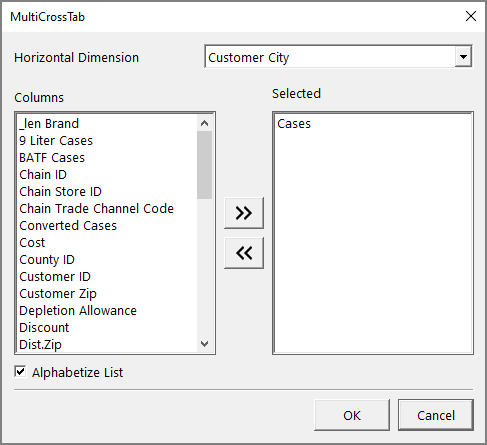
Task: Click the Columns list scroll-up arrow
Action: [205, 123]
